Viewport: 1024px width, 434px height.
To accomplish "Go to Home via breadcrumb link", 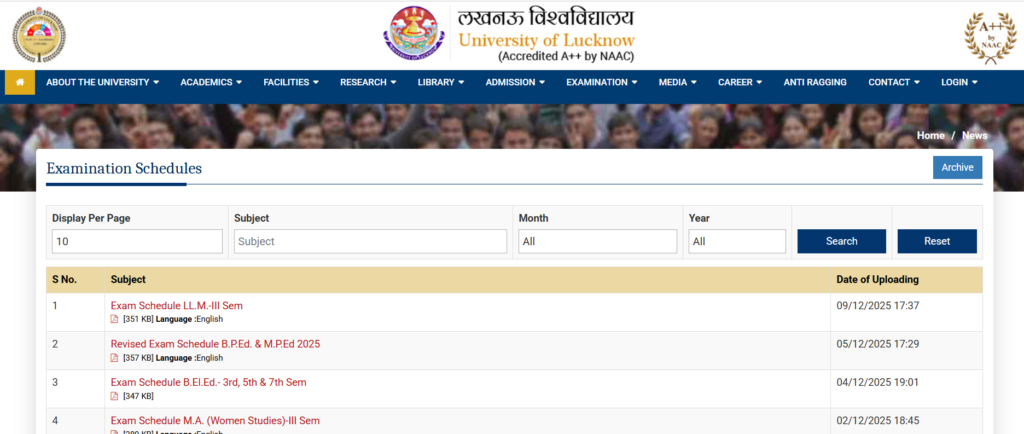I will pyautogui.click(x=930, y=135).
